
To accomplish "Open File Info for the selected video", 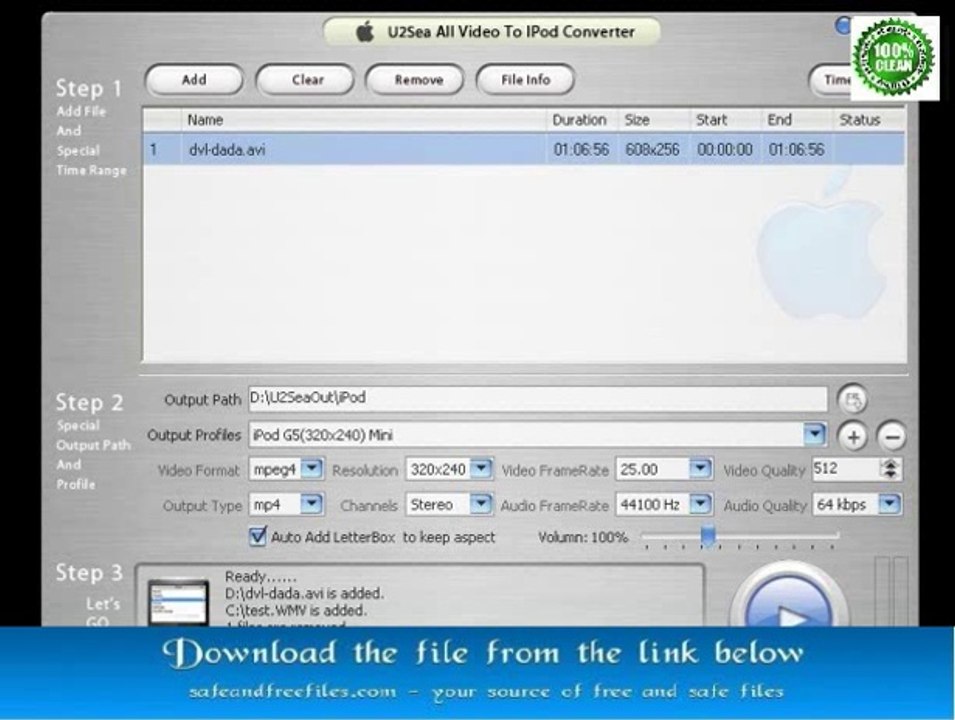I will coord(525,80).
